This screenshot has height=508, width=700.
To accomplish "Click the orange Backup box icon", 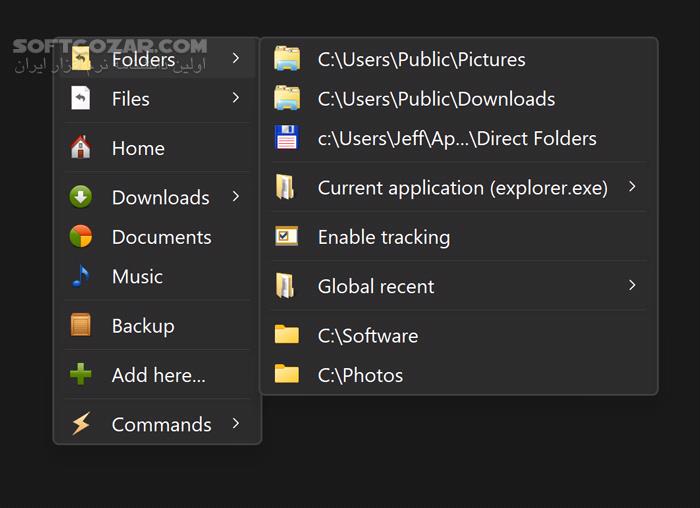I will point(81,325).
